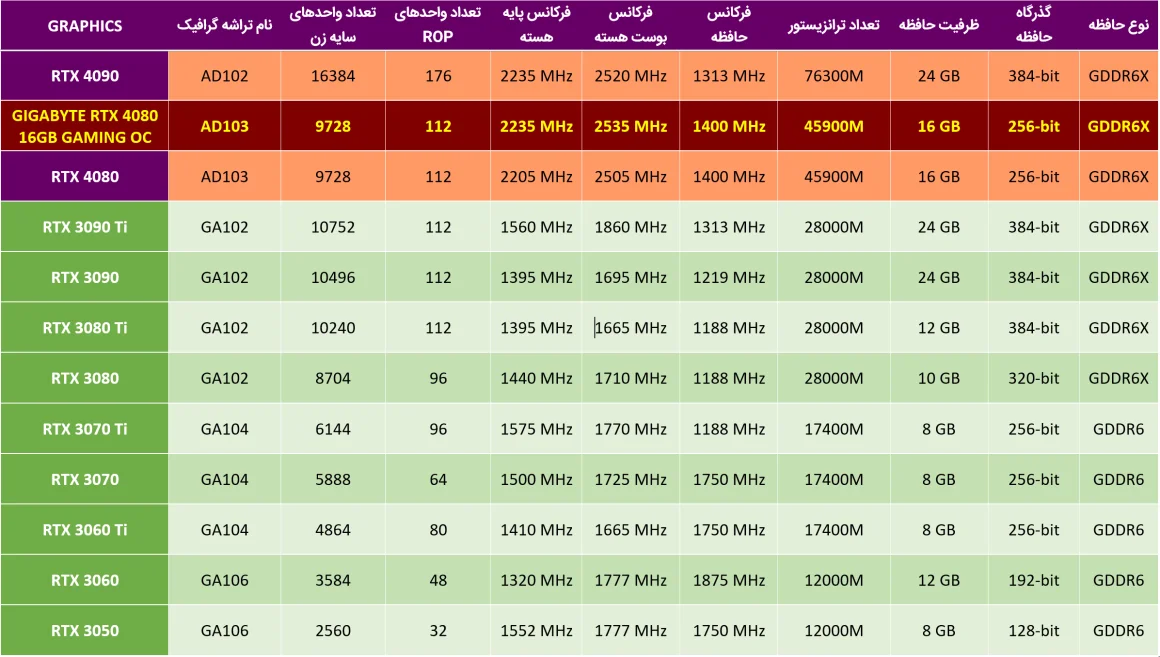Image resolution: width=1160 pixels, height=657 pixels.
Task: Click the 10240 shader count cell
Action: [x=333, y=328]
